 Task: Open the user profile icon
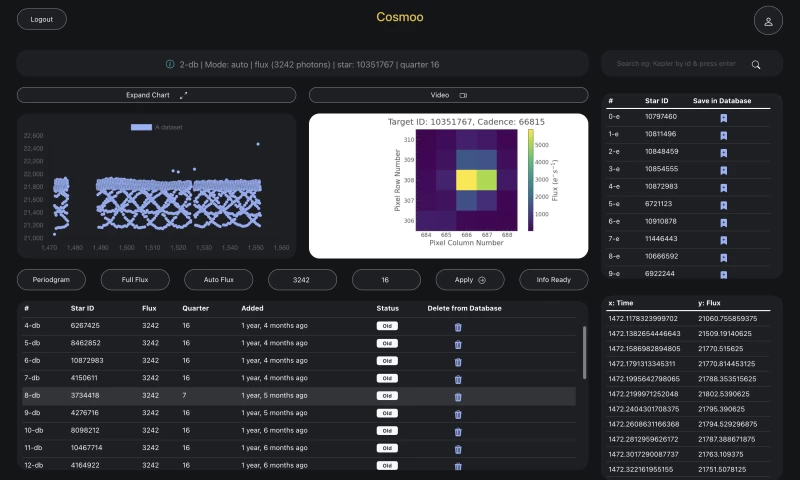pyautogui.click(x=768, y=20)
